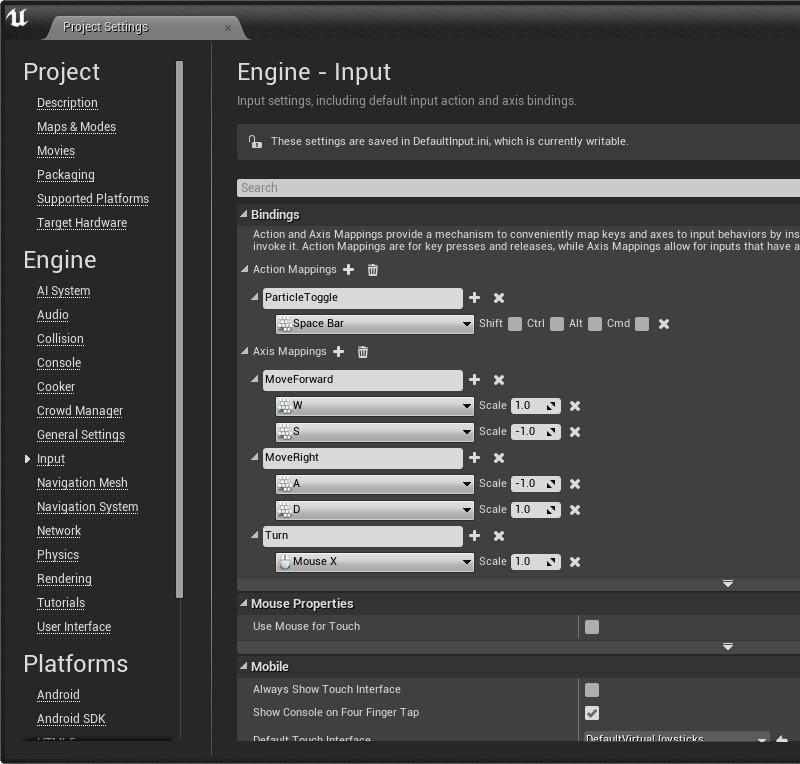This screenshot has height=764, width=800.
Task: Remove the S key binding row
Action: click(575, 432)
